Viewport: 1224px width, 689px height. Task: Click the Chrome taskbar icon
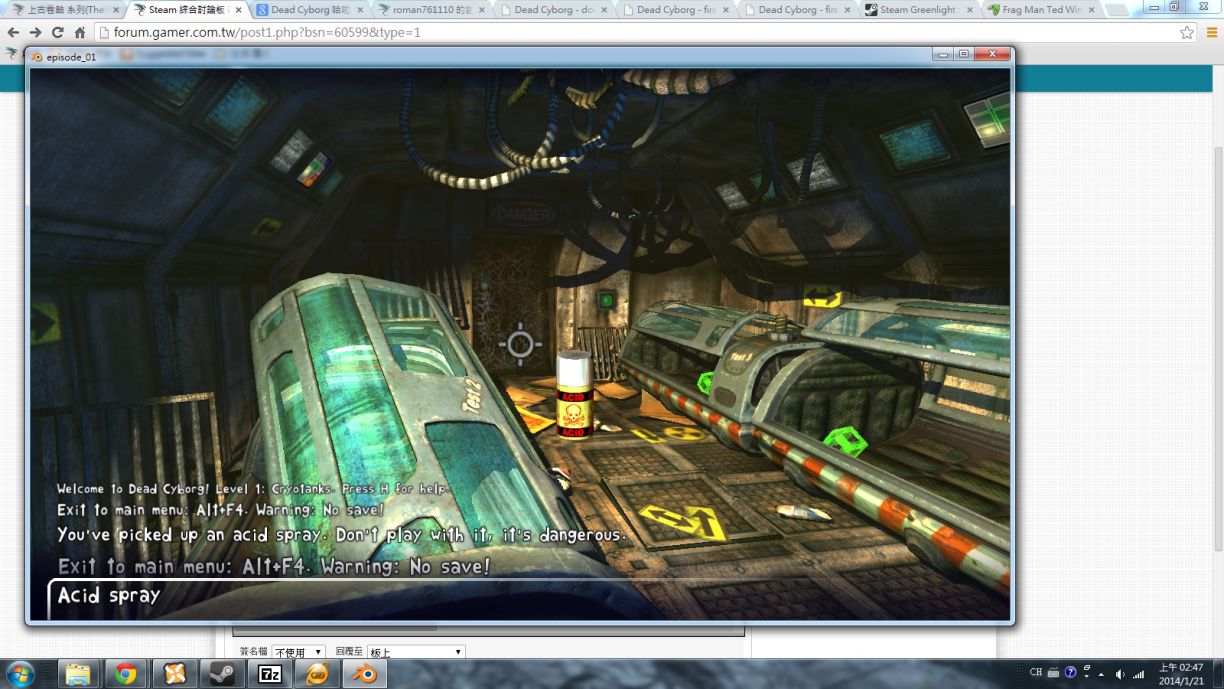[125, 674]
